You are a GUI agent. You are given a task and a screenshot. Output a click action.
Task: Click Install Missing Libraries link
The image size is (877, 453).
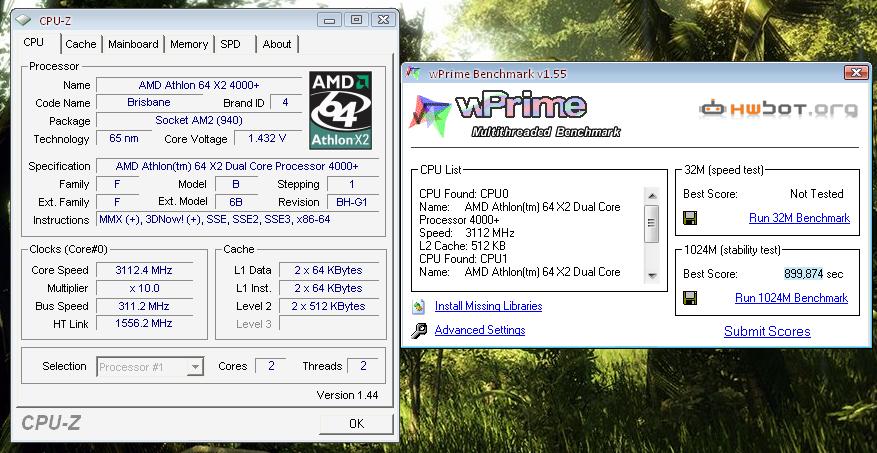(488, 306)
